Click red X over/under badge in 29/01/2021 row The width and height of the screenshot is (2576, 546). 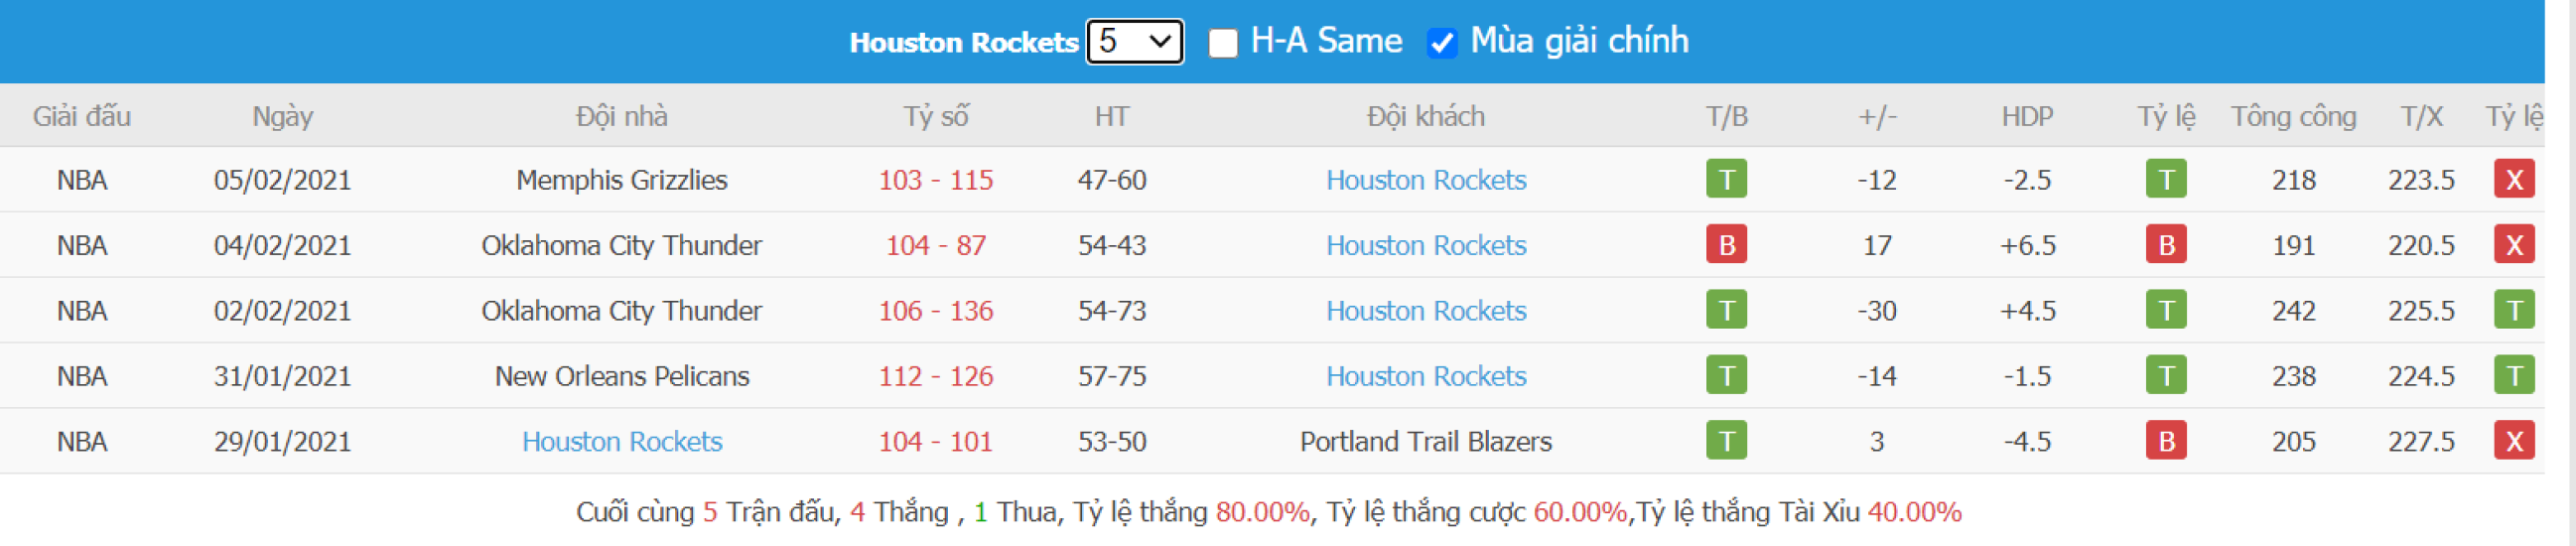(x=2513, y=441)
